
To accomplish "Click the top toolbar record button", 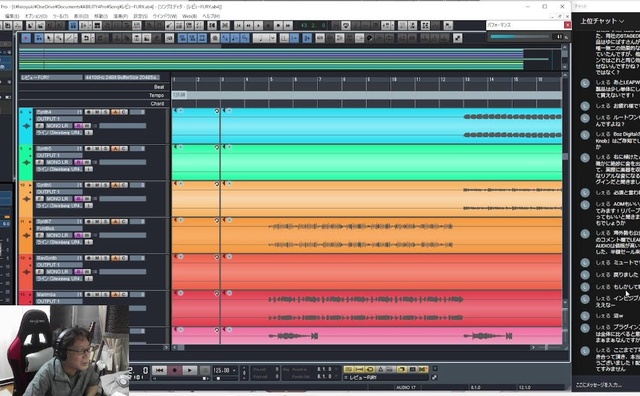I will [278, 25].
